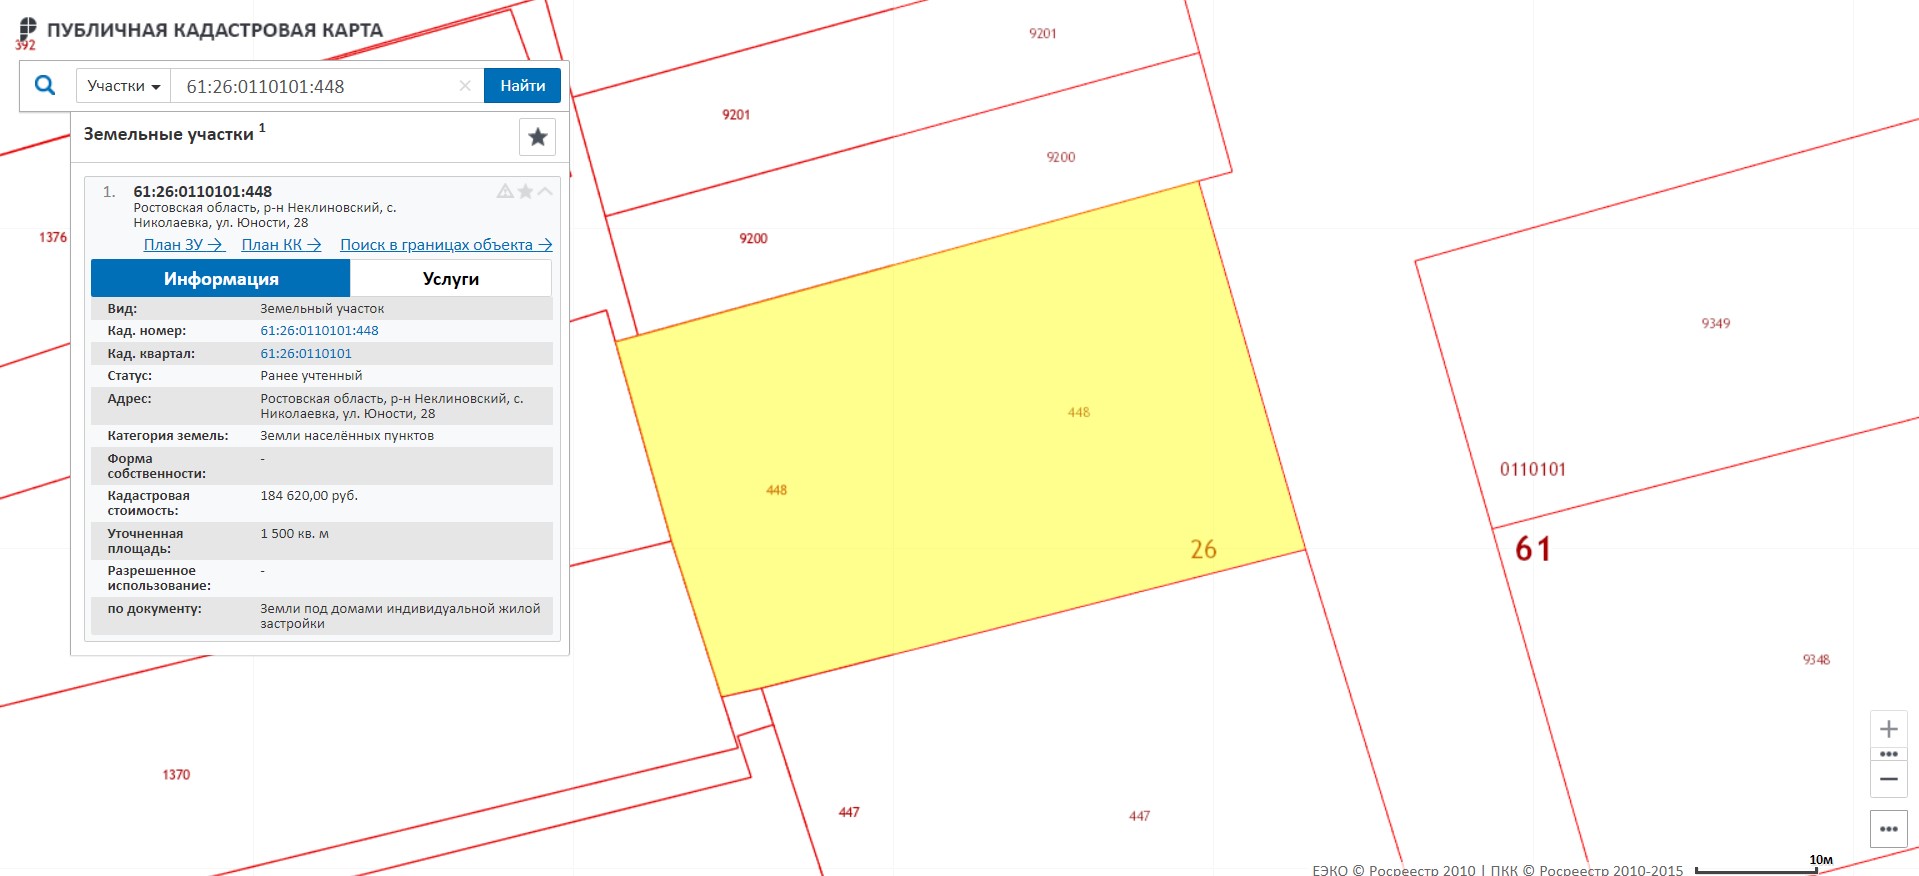Click the Public Cadastral Map logo
Image resolution: width=1919 pixels, height=876 pixels.
(28, 30)
